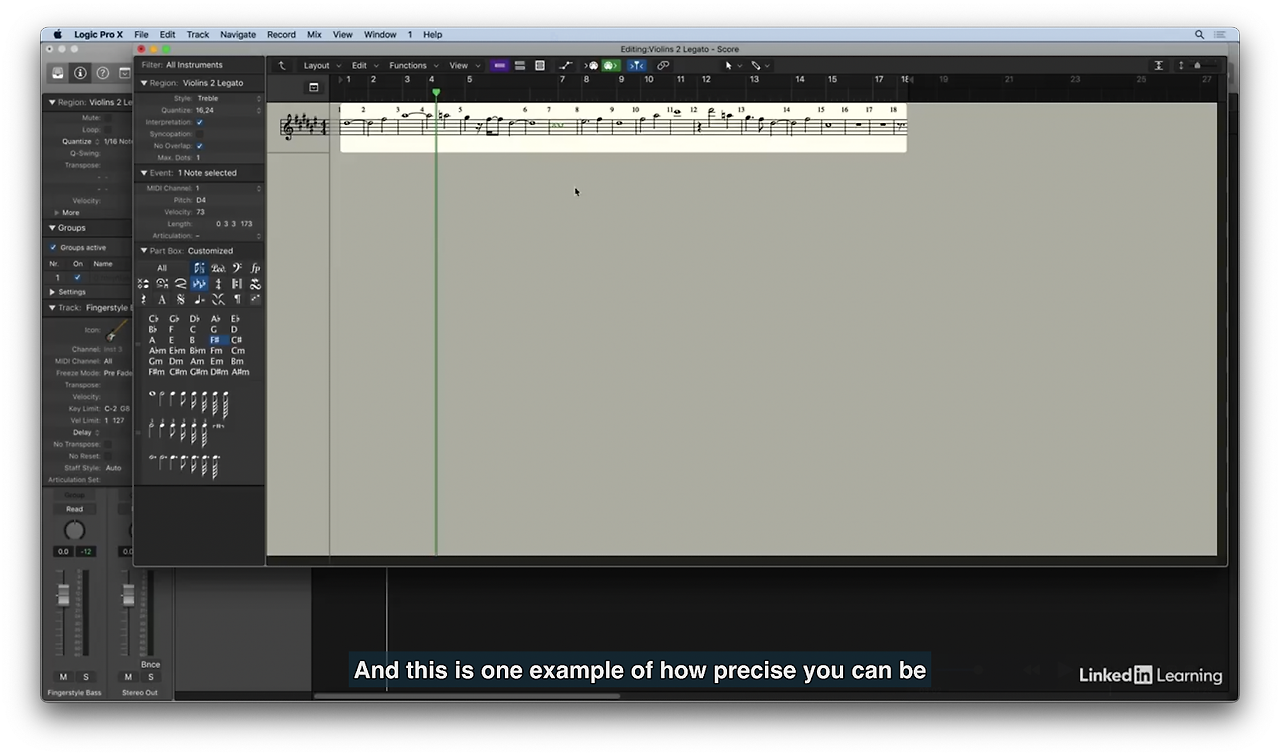
Task: Switch to page view button
Action: [540, 65]
